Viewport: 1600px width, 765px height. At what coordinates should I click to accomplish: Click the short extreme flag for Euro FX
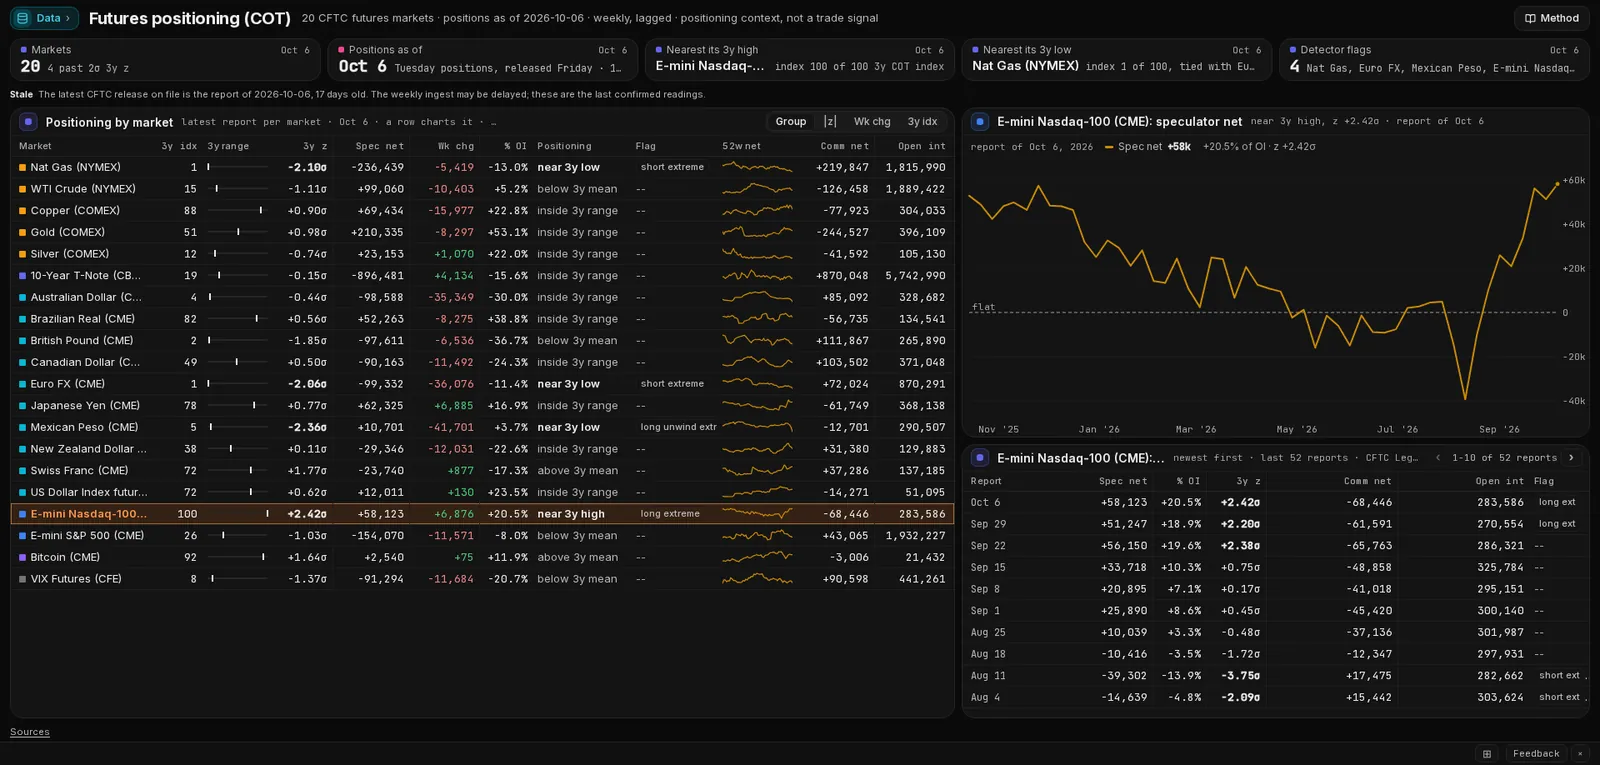pyautogui.click(x=672, y=384)
